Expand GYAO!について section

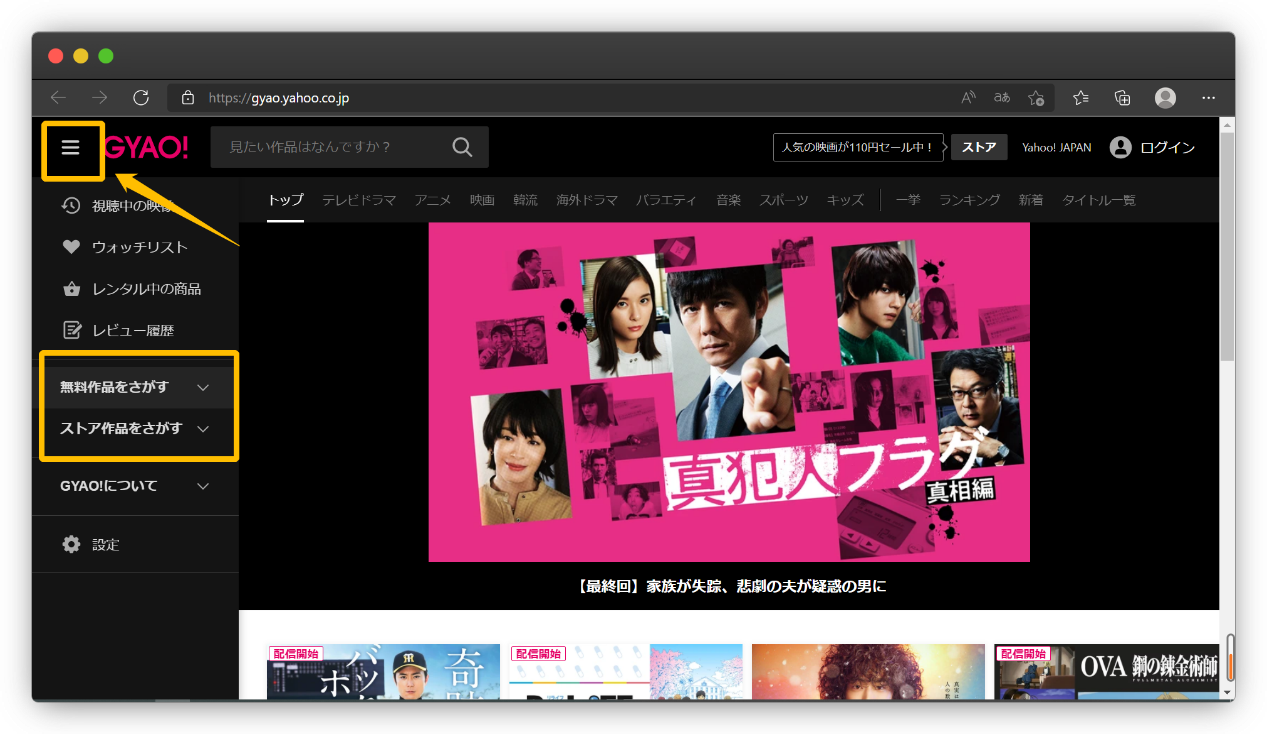pyautogui.click(x=135, y=486)
